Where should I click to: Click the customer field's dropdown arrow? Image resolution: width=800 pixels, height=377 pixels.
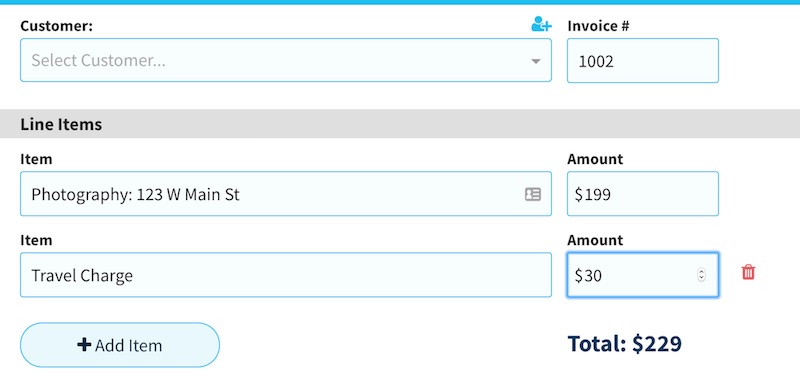coord(535,61)
